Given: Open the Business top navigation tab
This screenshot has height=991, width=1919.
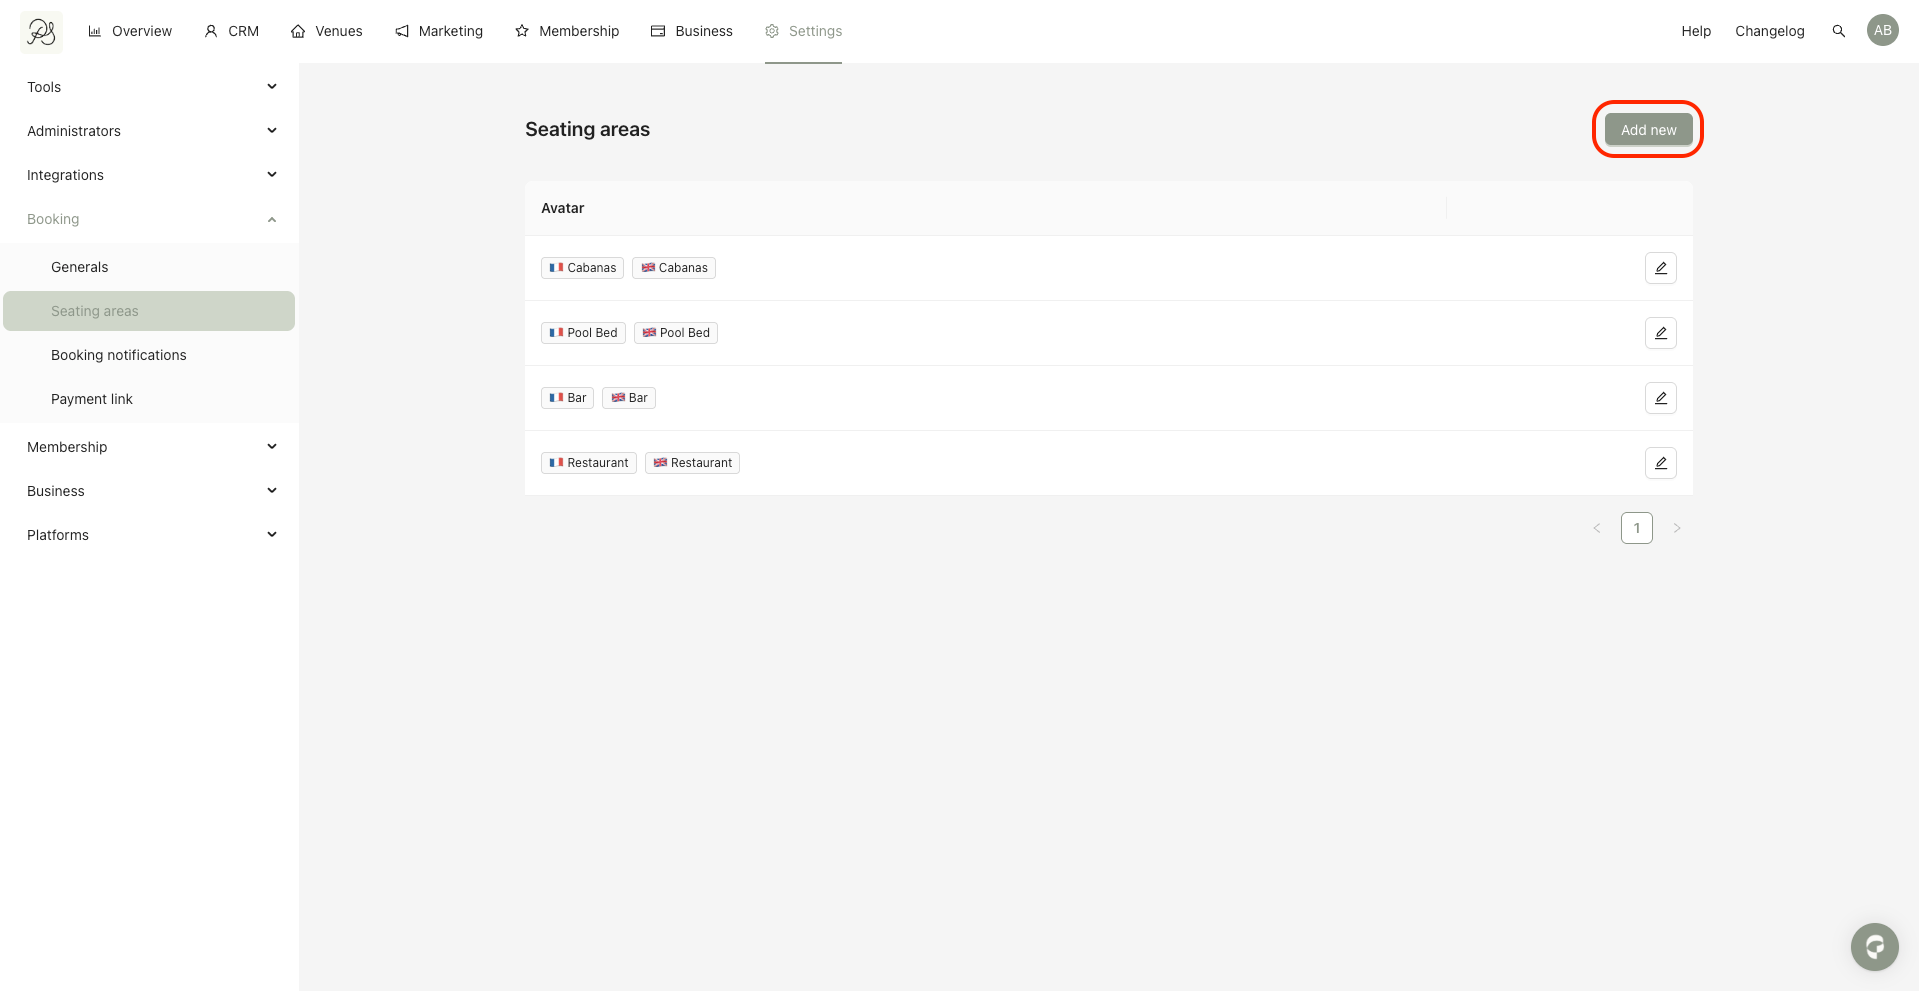Looking at the screenshot, I should (692, 31).
